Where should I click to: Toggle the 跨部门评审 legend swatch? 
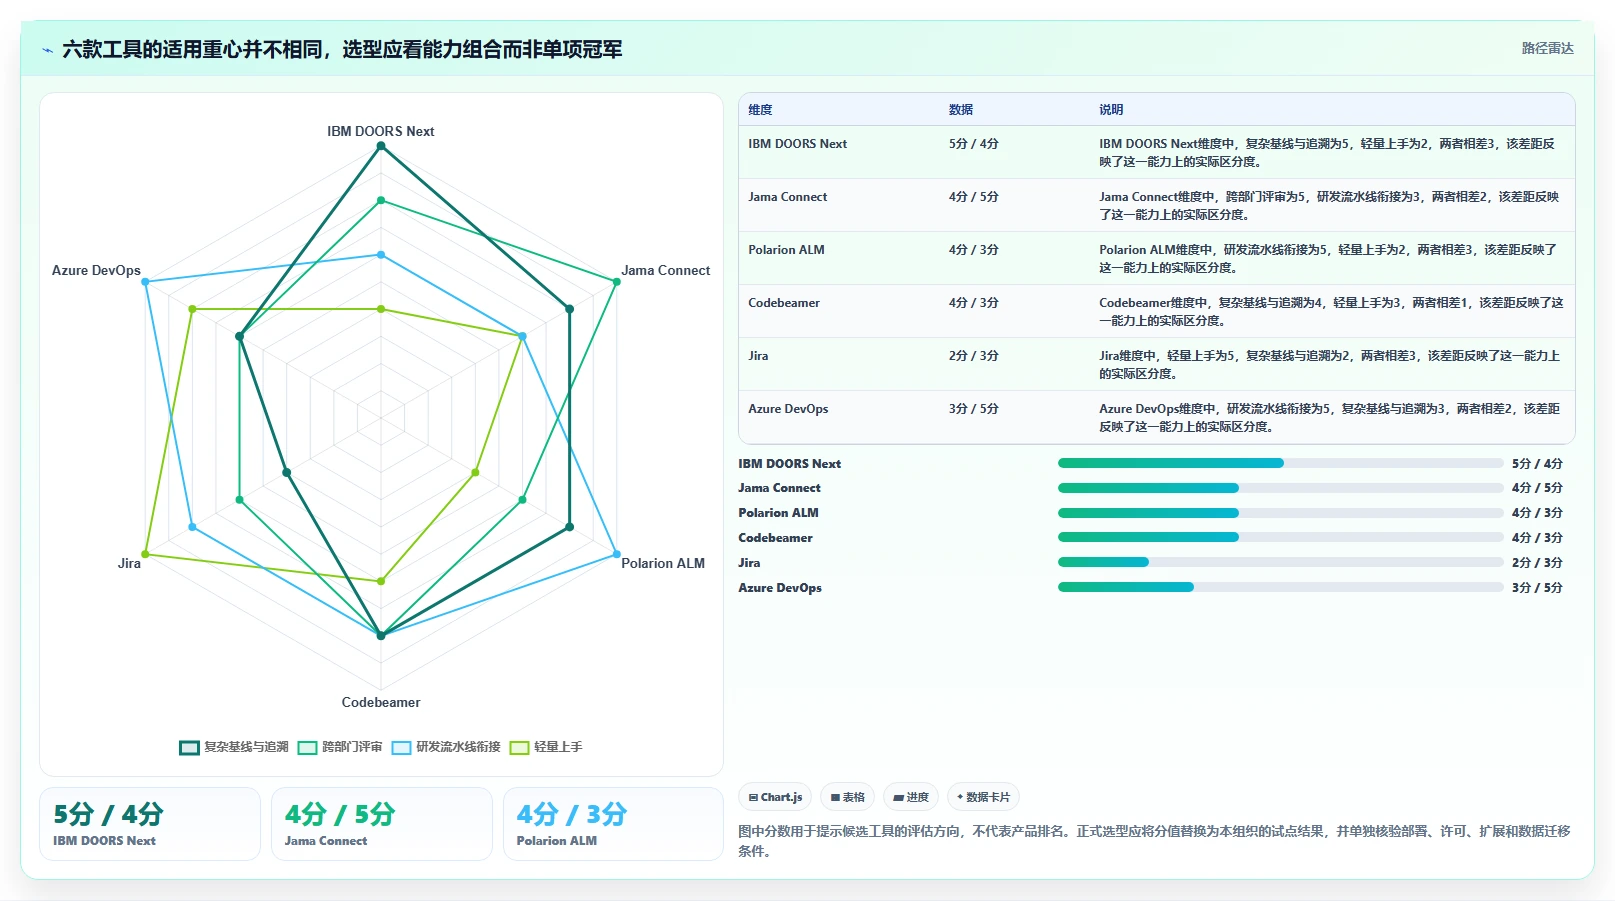307,748
